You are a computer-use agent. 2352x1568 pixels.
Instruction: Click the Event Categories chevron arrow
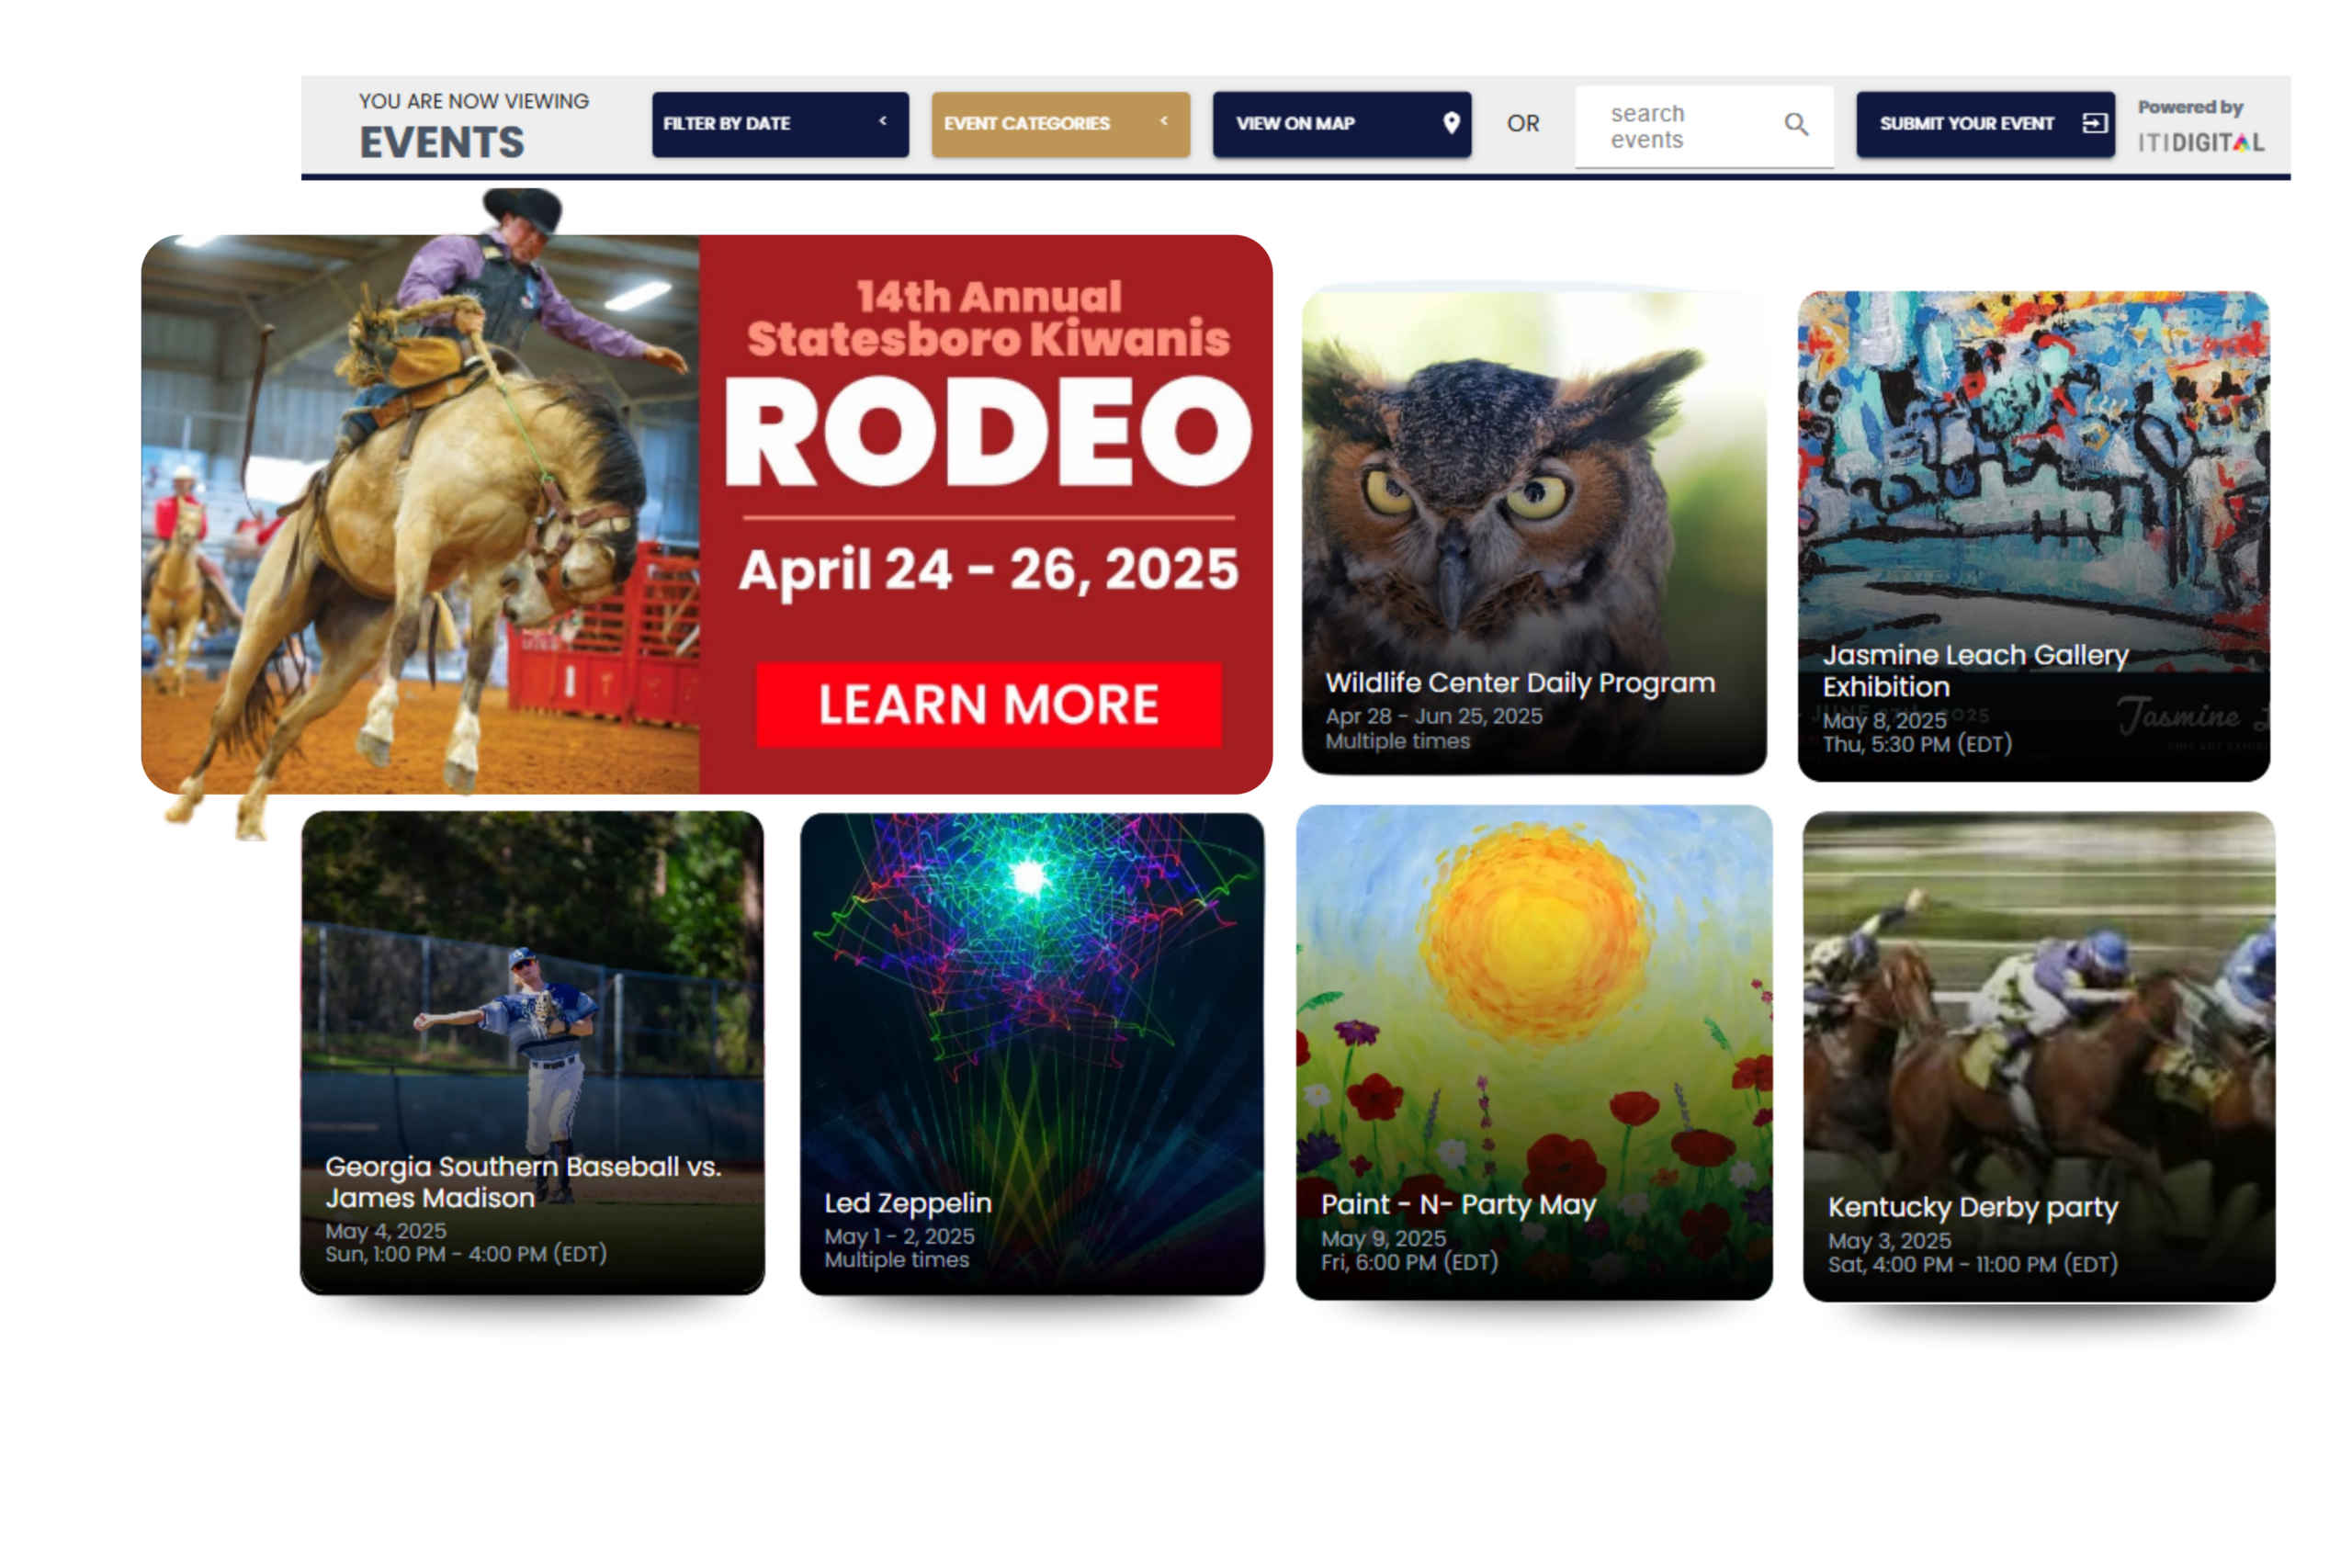1163,121
